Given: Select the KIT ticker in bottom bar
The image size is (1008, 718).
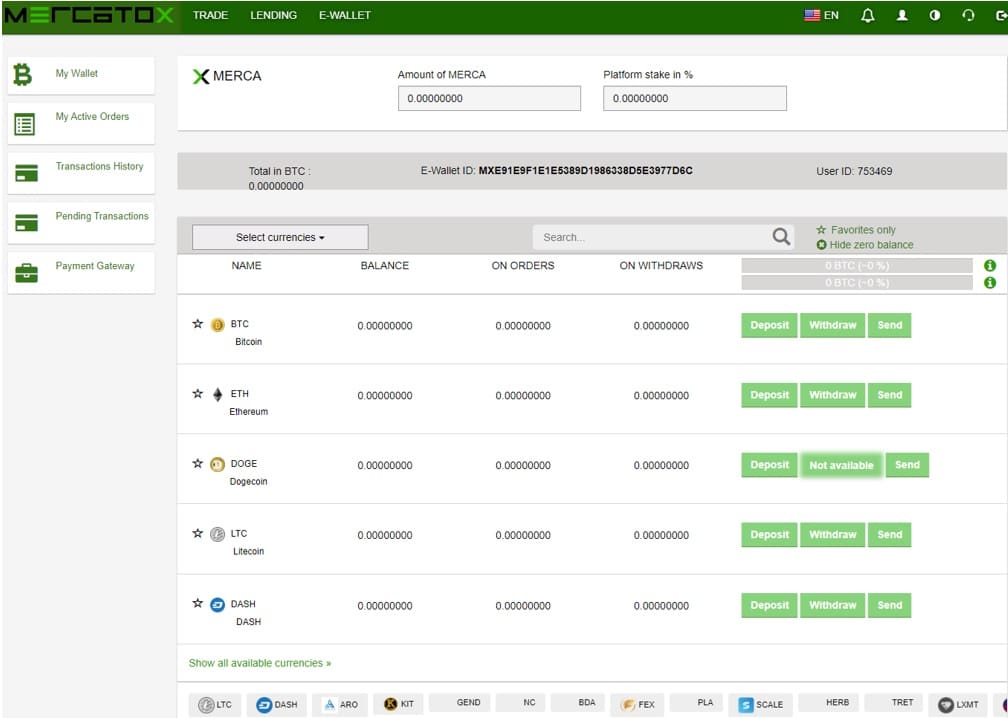Looking at the screenshot, I should pos(399,704).
